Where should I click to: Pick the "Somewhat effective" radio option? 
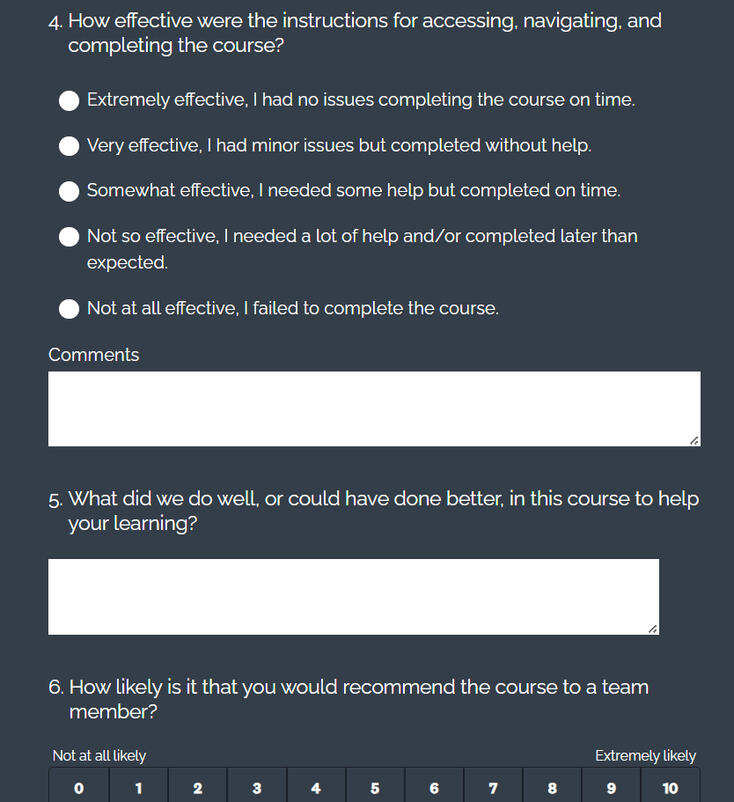tap(69, 191)
